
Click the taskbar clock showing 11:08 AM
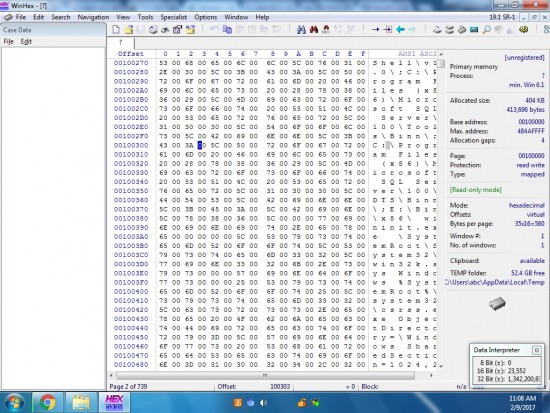[x=522, y=398]
